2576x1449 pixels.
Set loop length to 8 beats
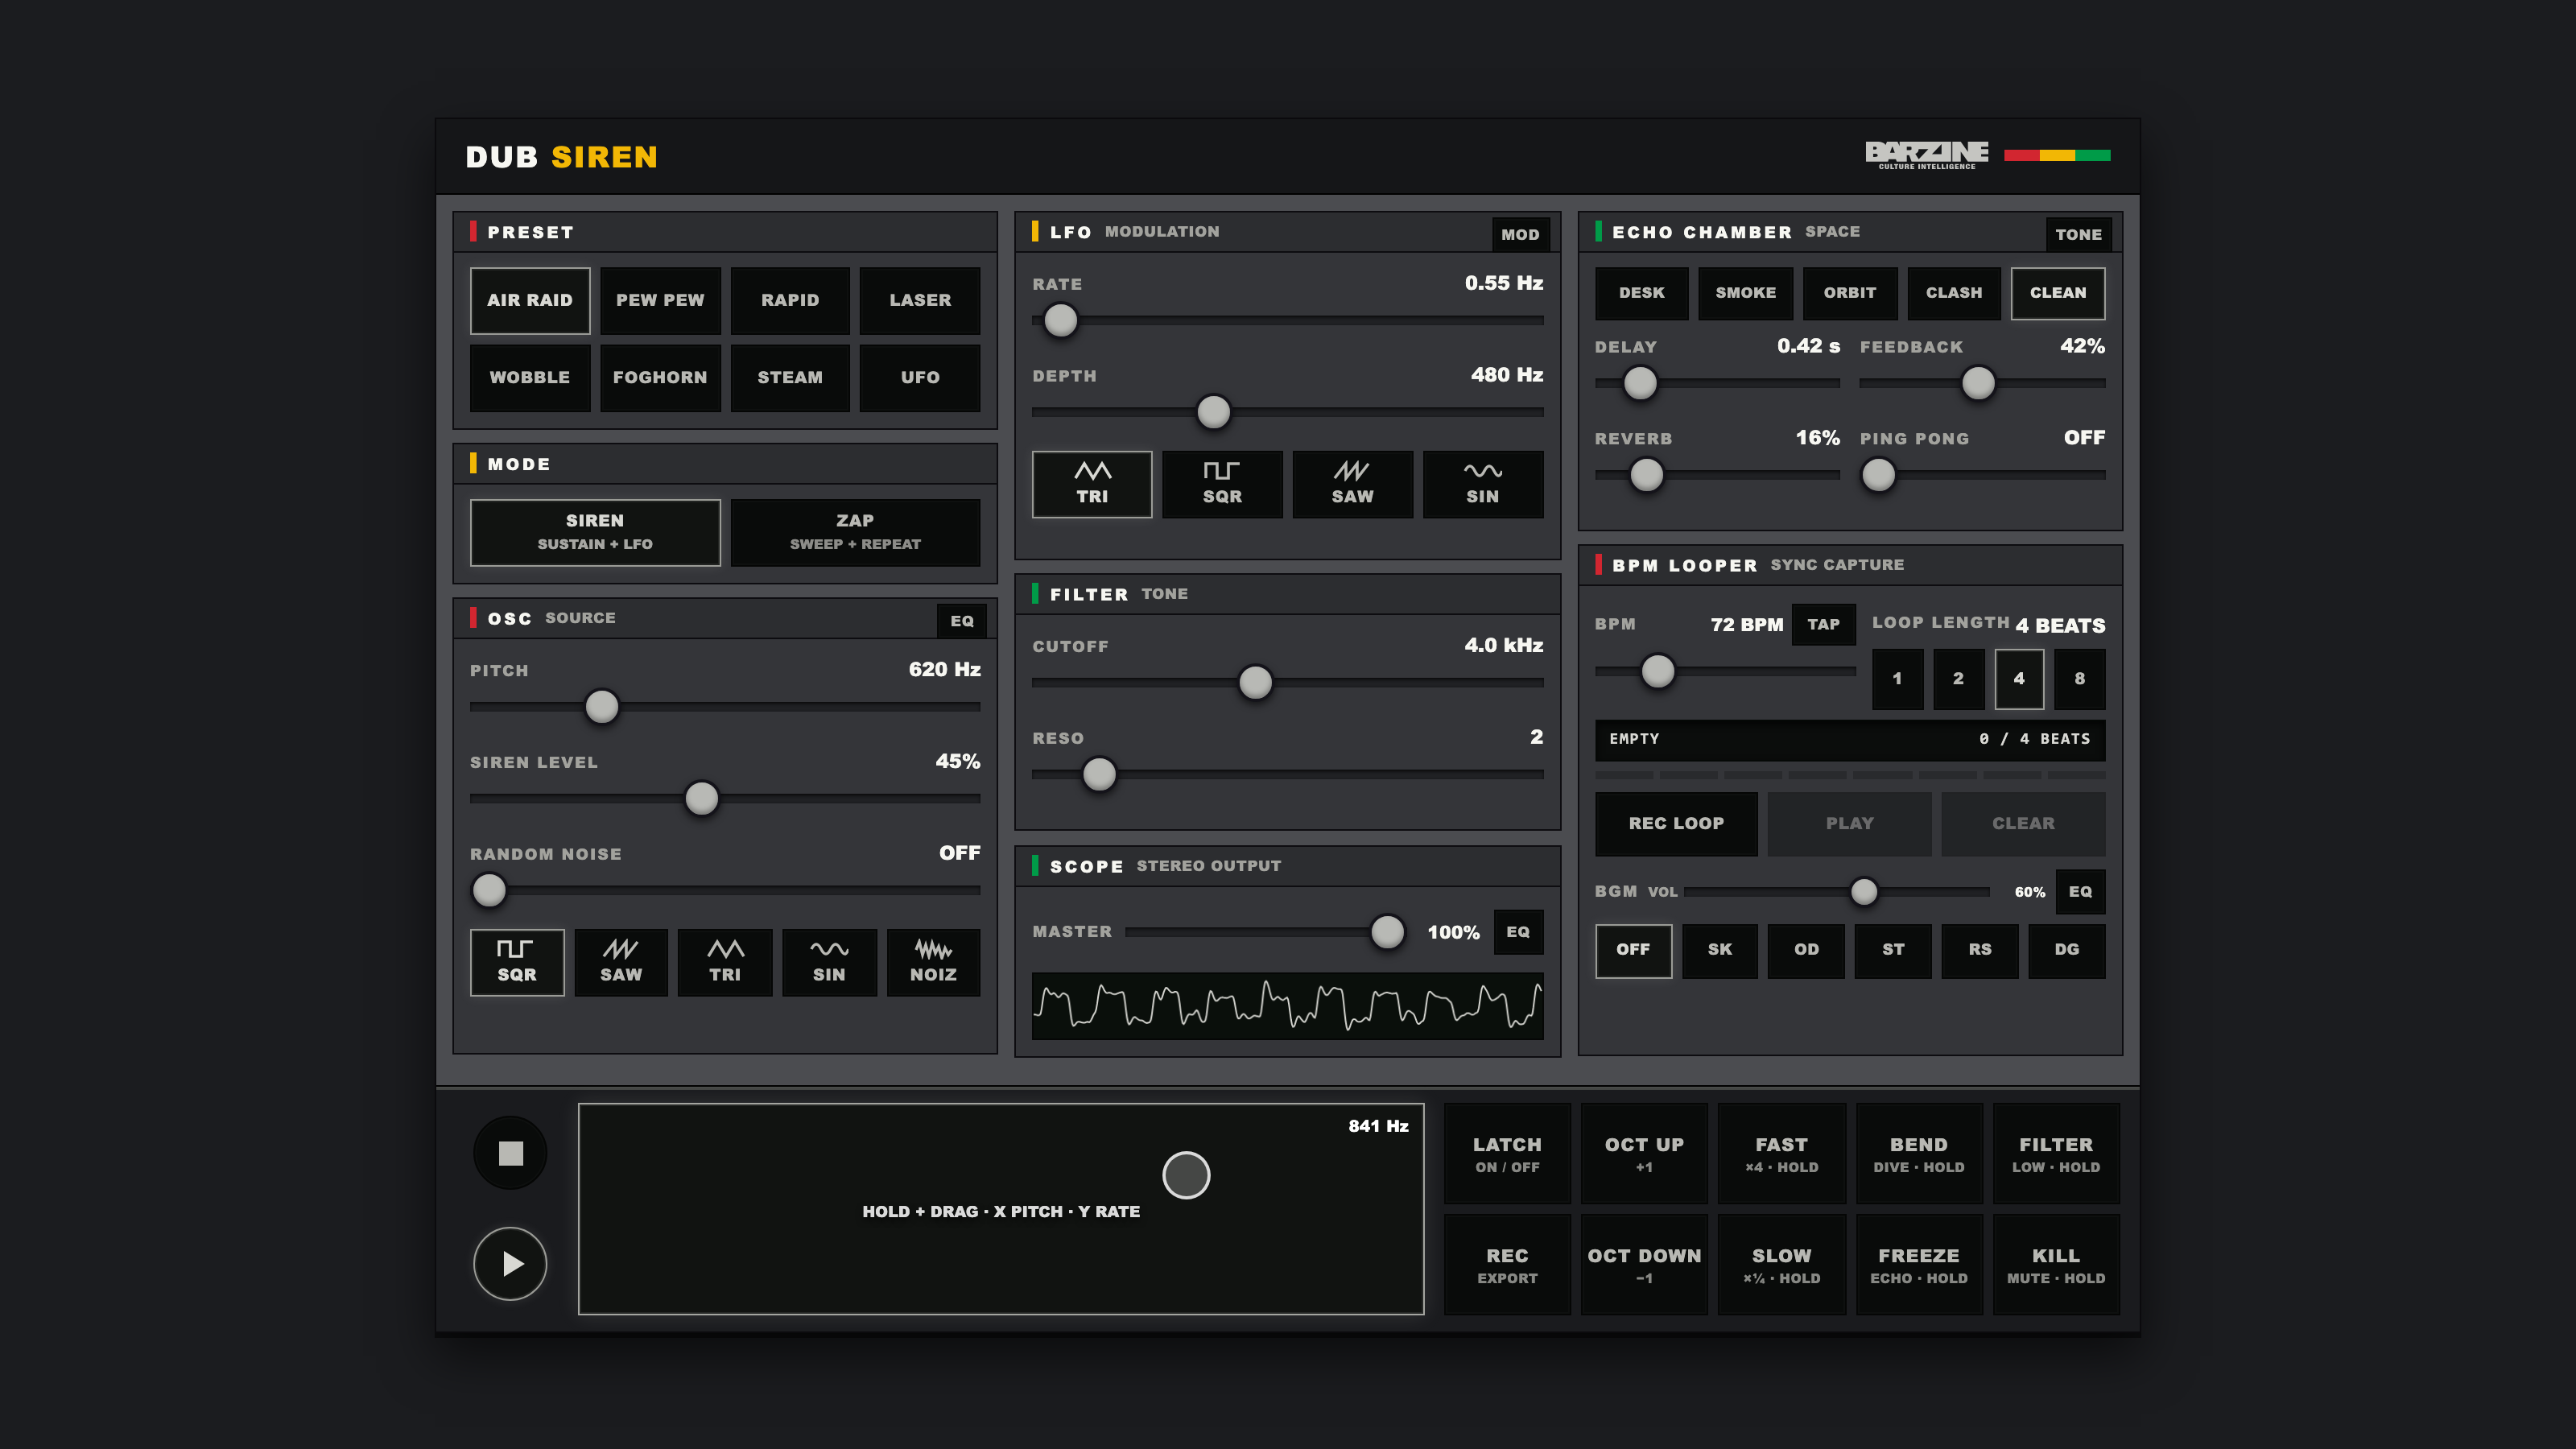click(x=2080, y=679)
